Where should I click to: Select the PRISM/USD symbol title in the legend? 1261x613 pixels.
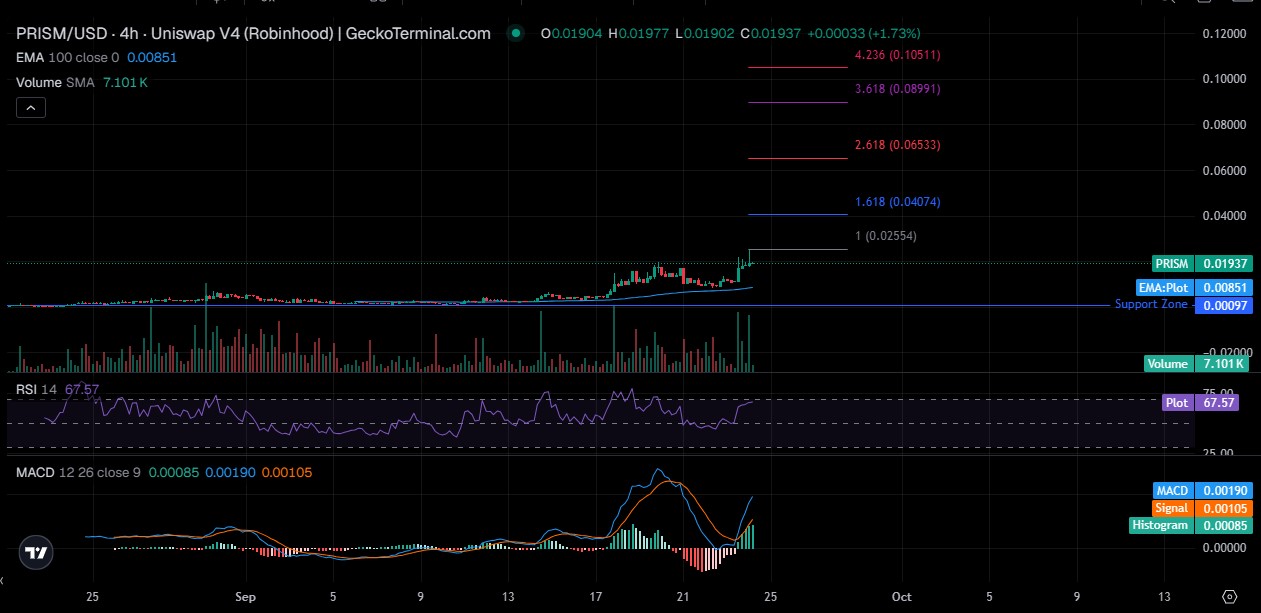(x=253, y=33)
